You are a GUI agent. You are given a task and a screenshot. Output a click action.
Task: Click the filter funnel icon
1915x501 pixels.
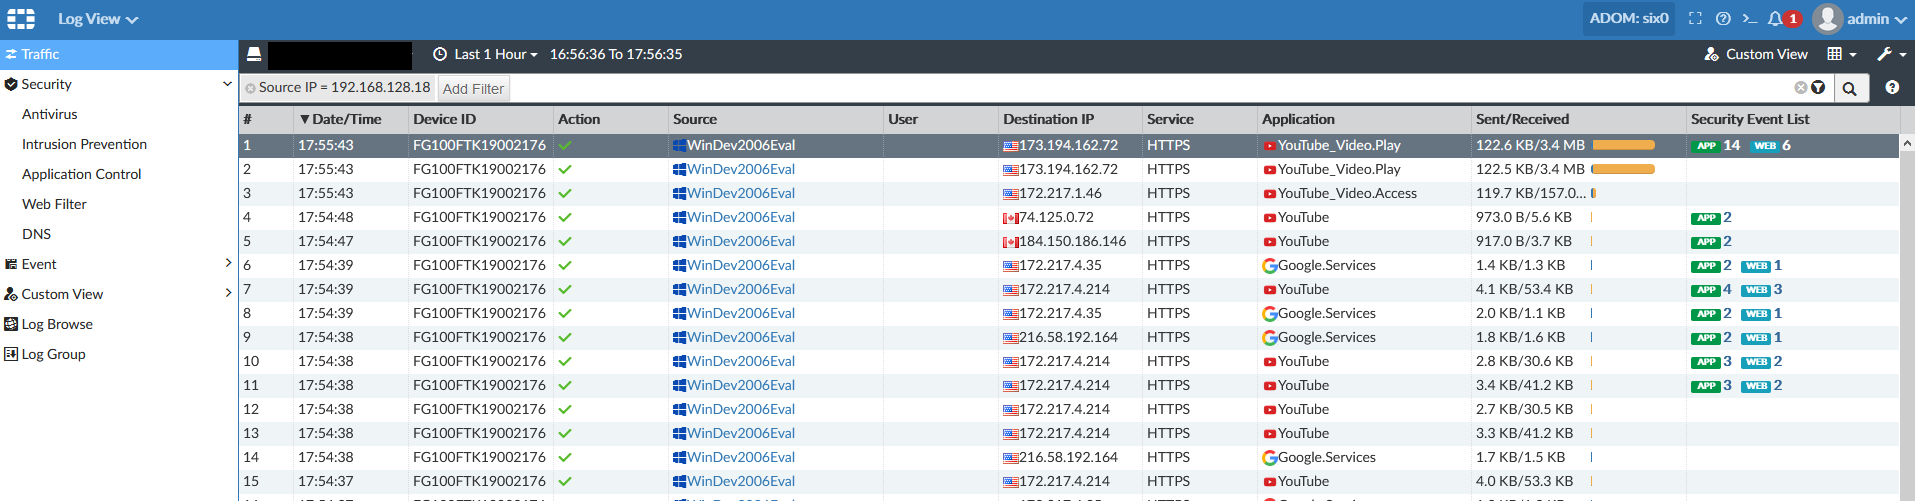[1818, 88]
